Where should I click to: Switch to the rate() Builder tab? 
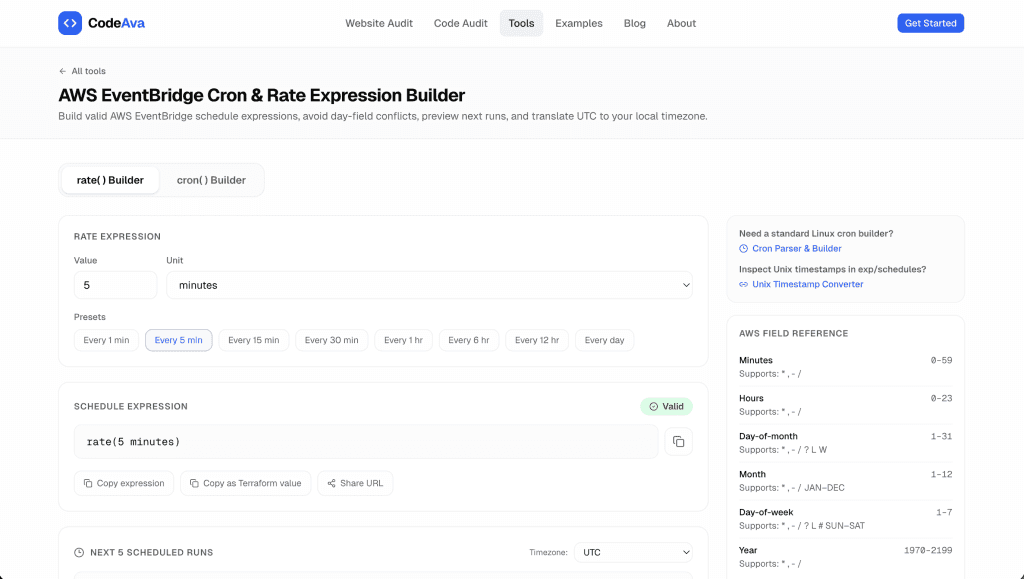point(110,180)
